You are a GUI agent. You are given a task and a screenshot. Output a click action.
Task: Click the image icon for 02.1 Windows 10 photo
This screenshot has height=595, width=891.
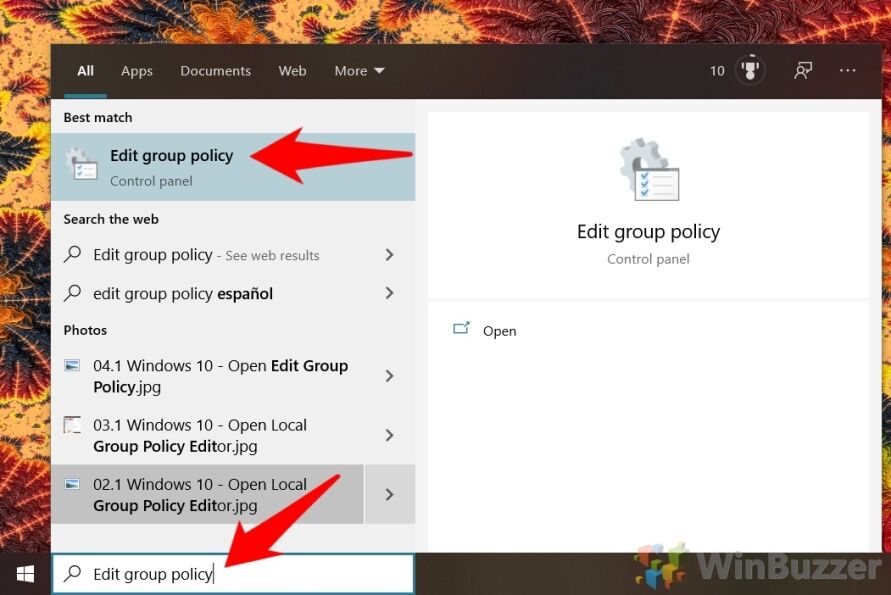point(72,484)
